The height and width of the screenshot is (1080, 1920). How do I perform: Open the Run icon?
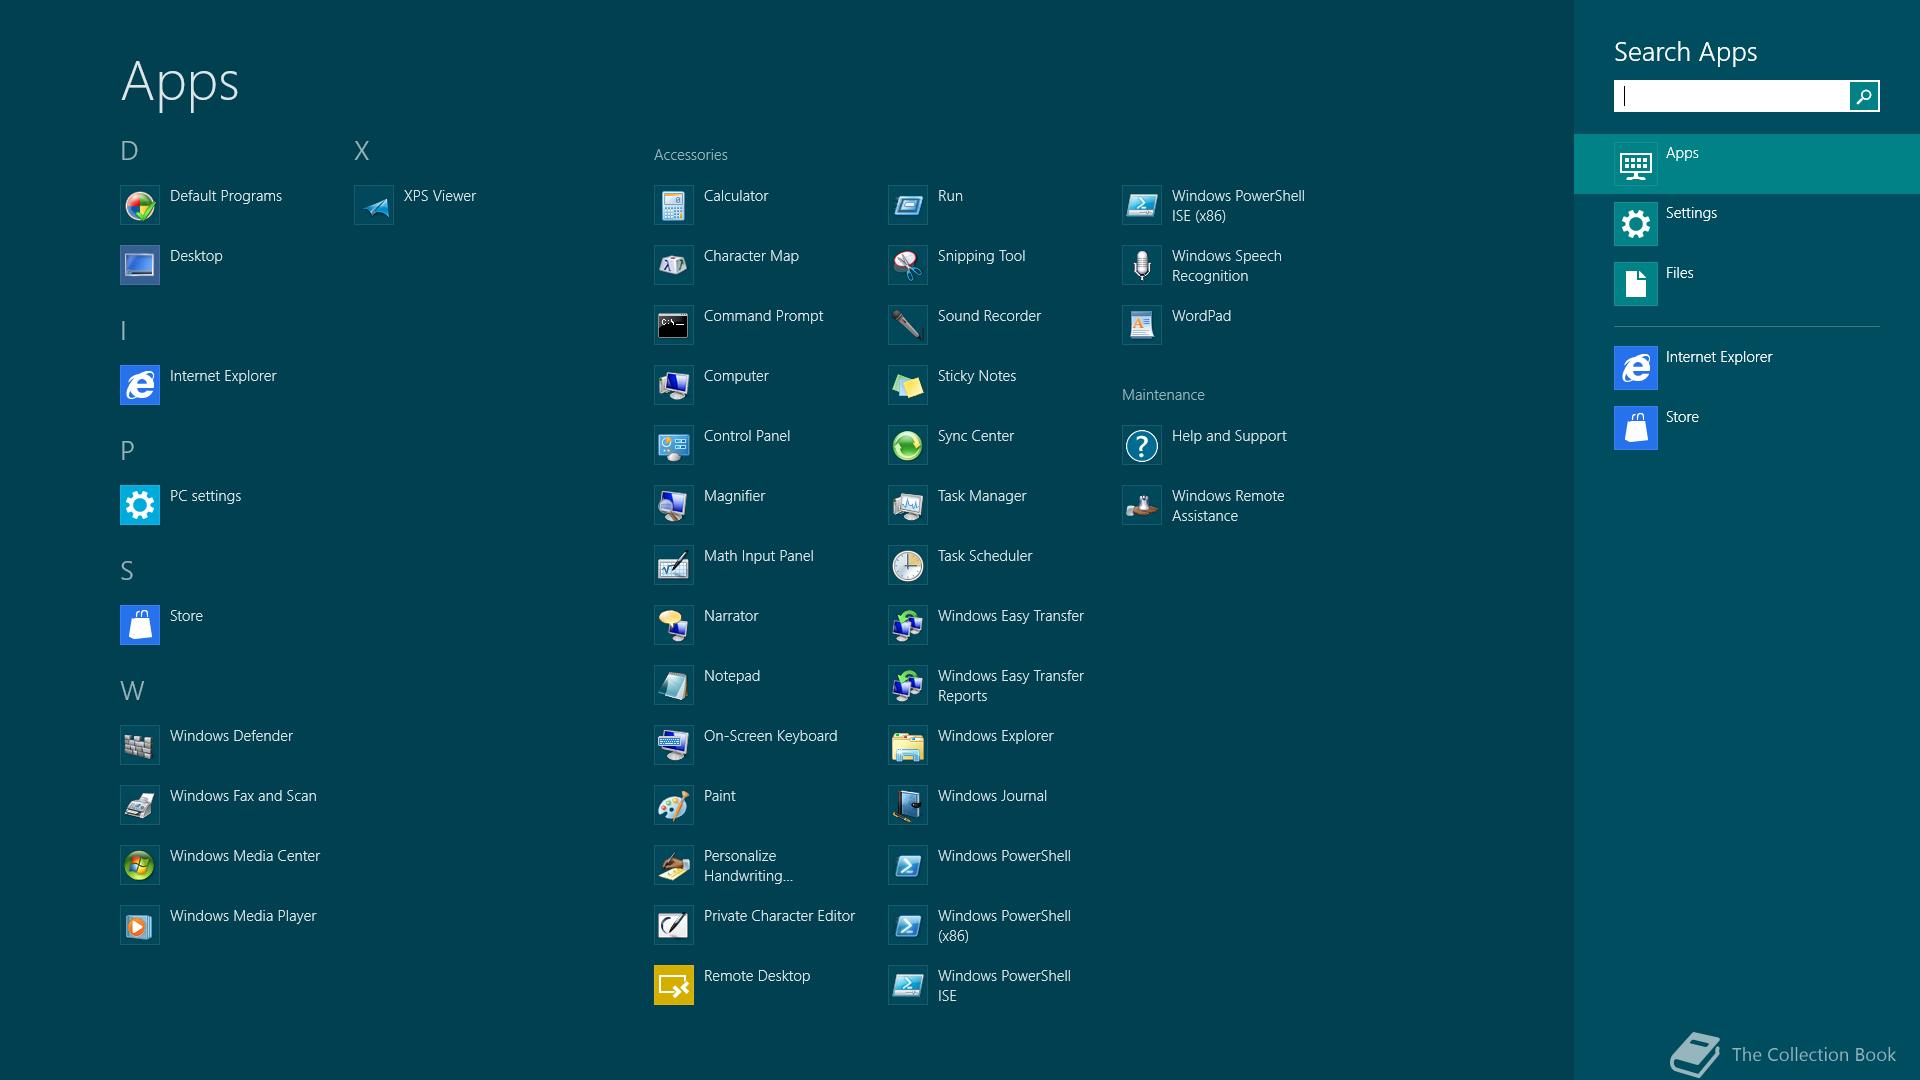[907, 205]
